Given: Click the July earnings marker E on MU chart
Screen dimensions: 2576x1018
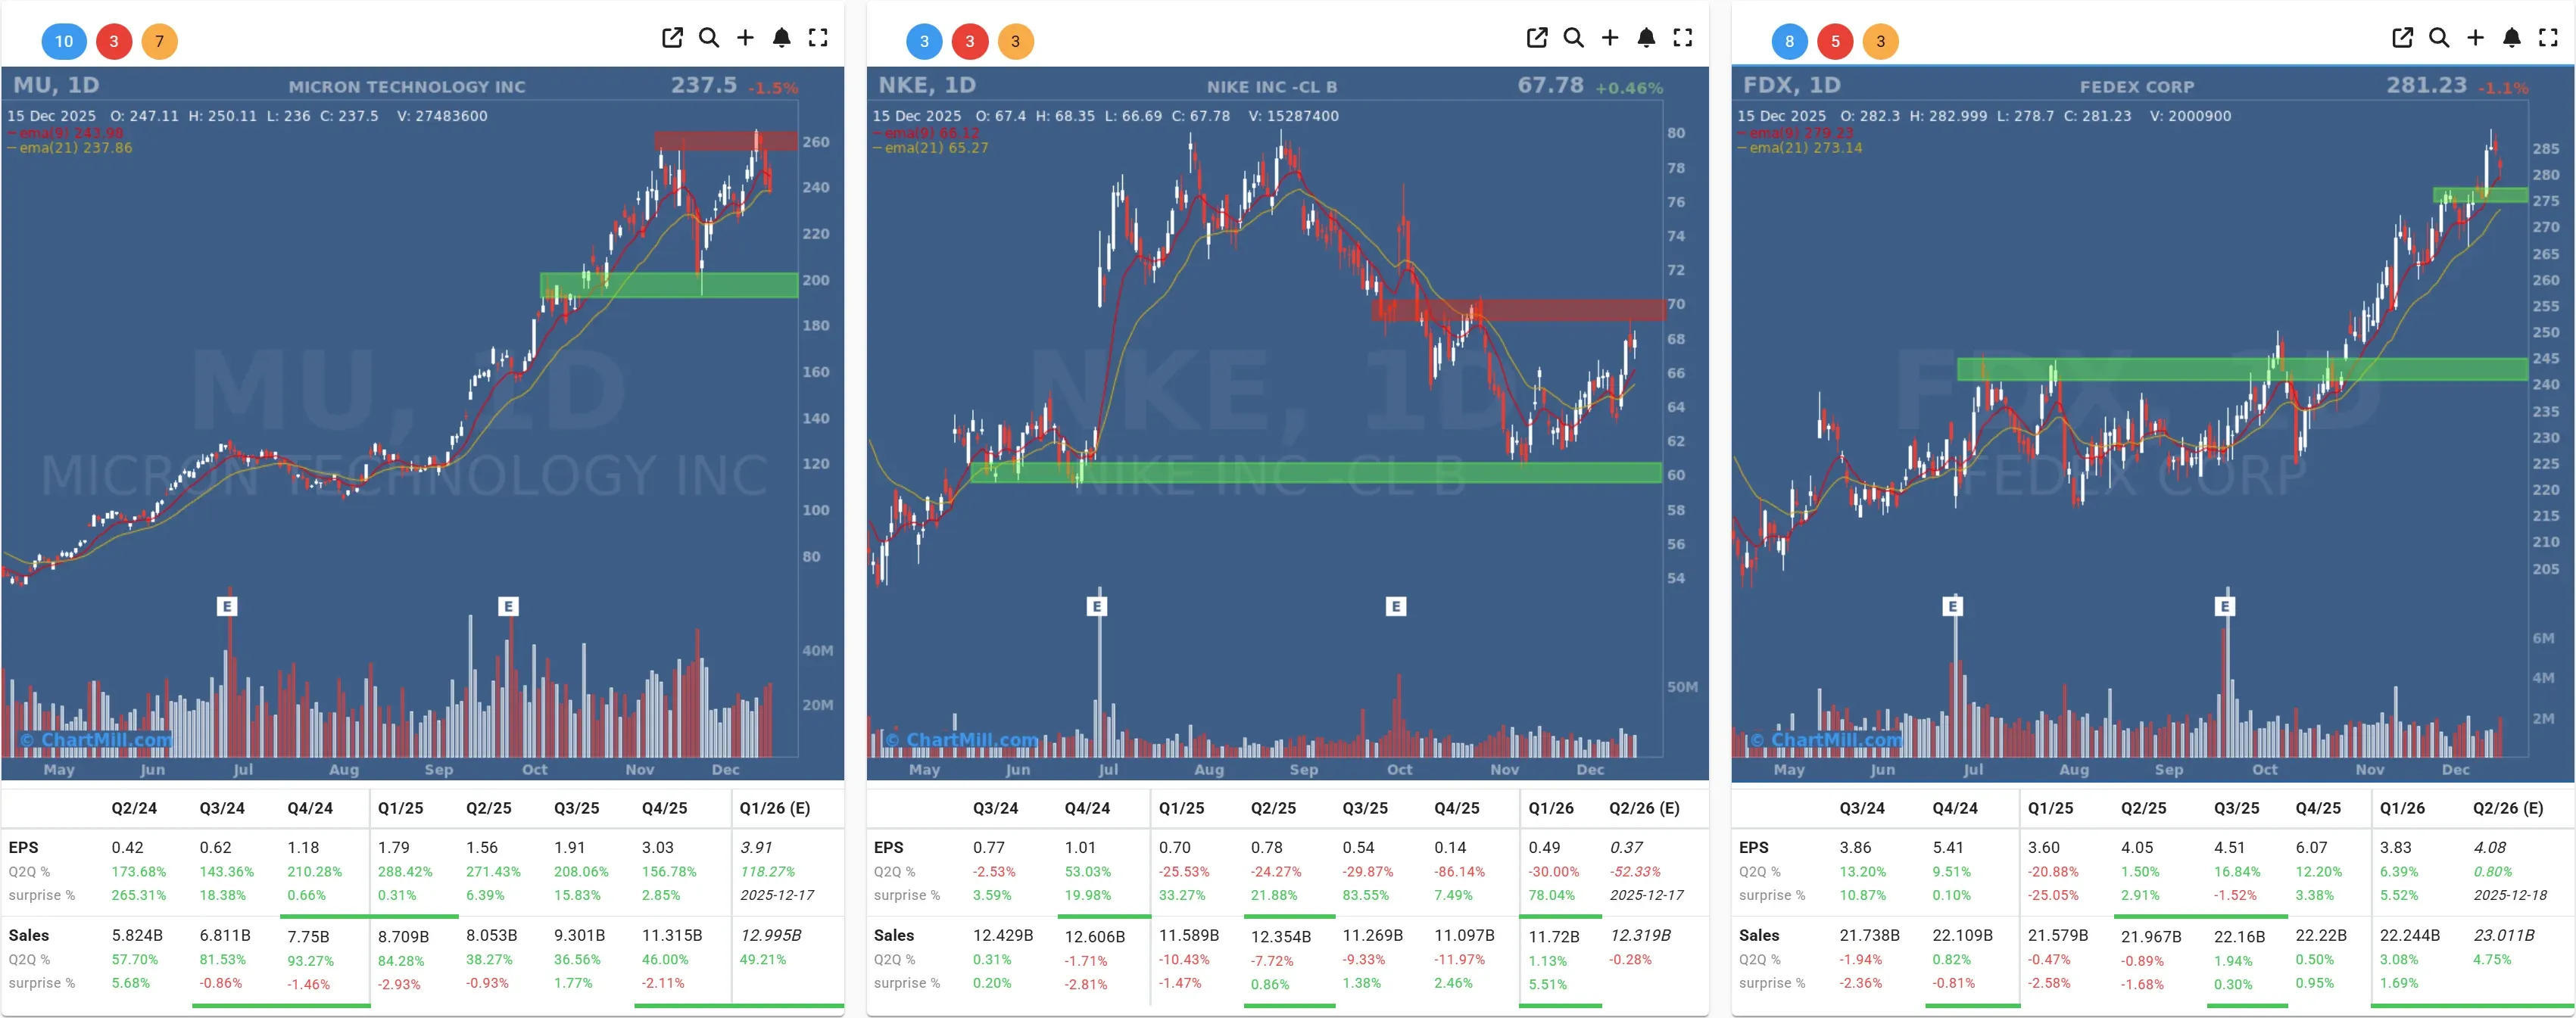Looking at the screenshot, I should pos(227,606).
